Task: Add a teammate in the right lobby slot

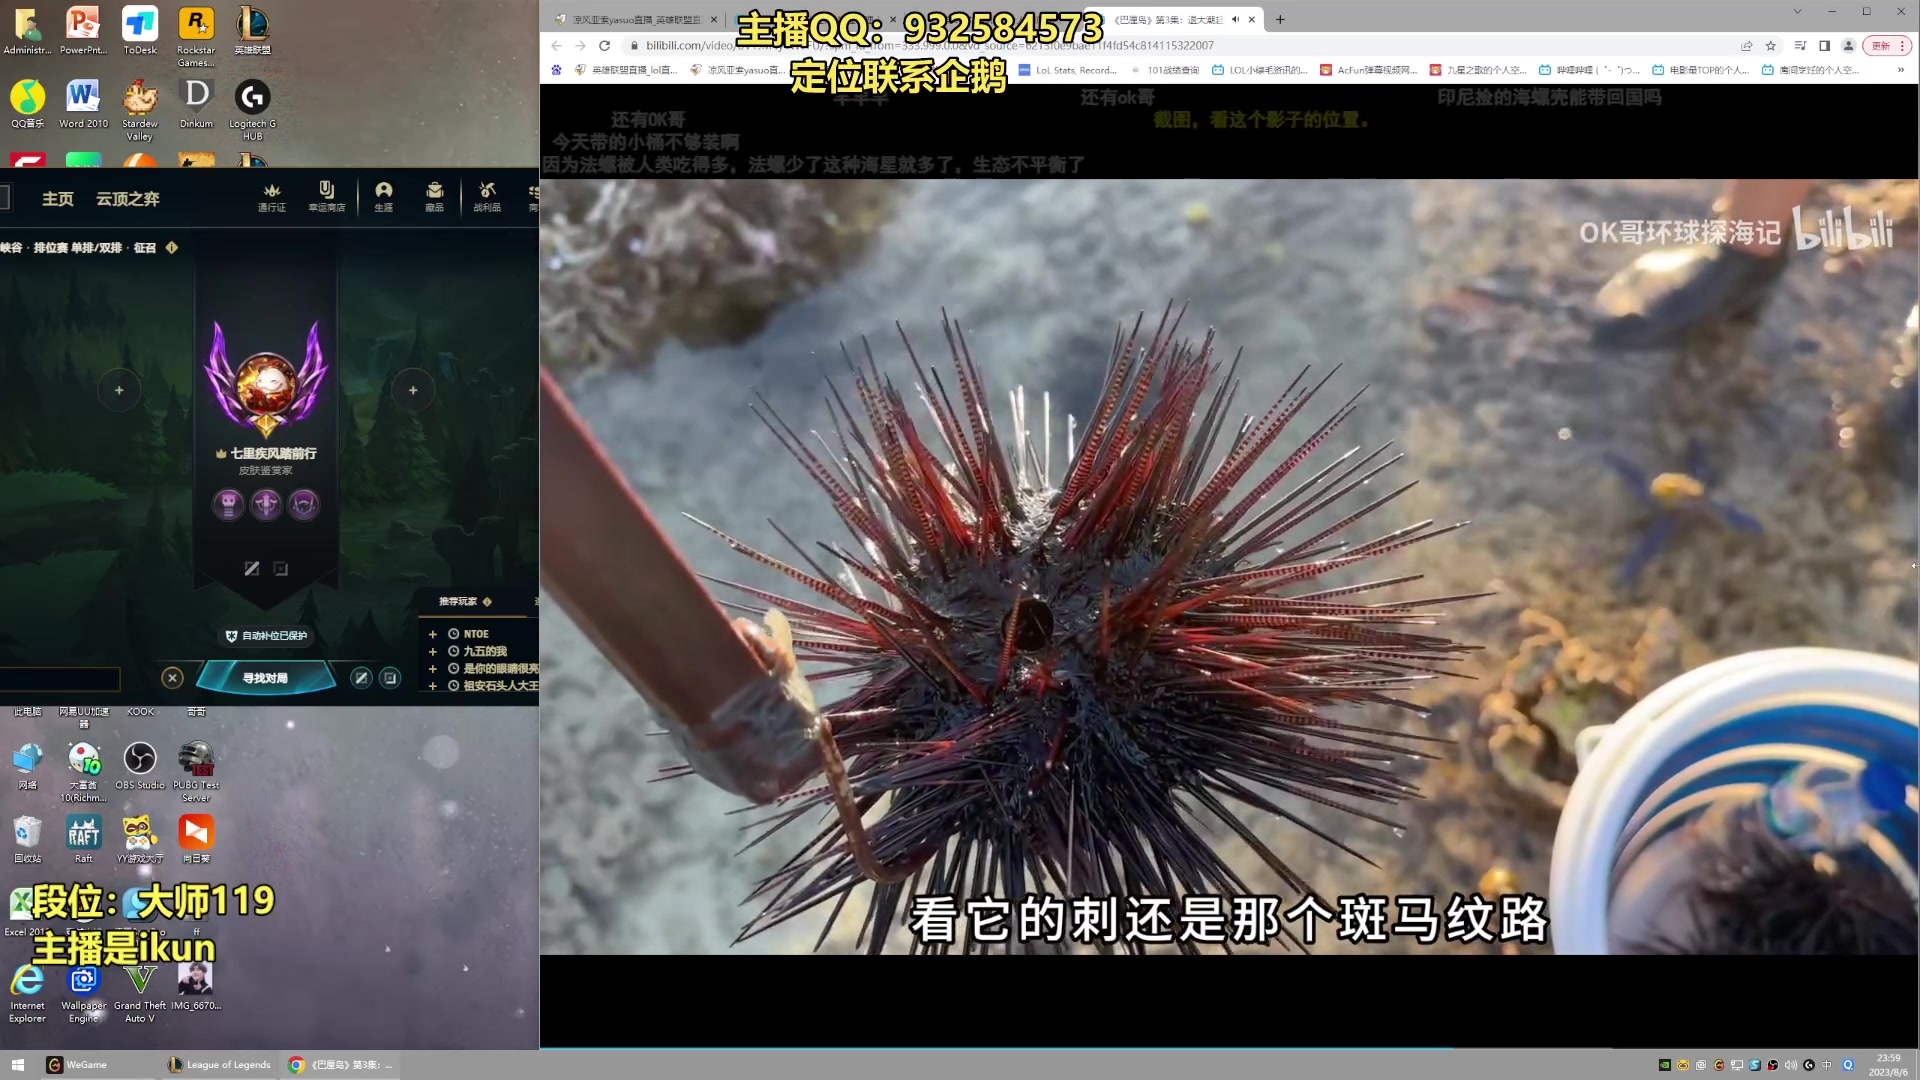Action: click(x=413, y=390)
